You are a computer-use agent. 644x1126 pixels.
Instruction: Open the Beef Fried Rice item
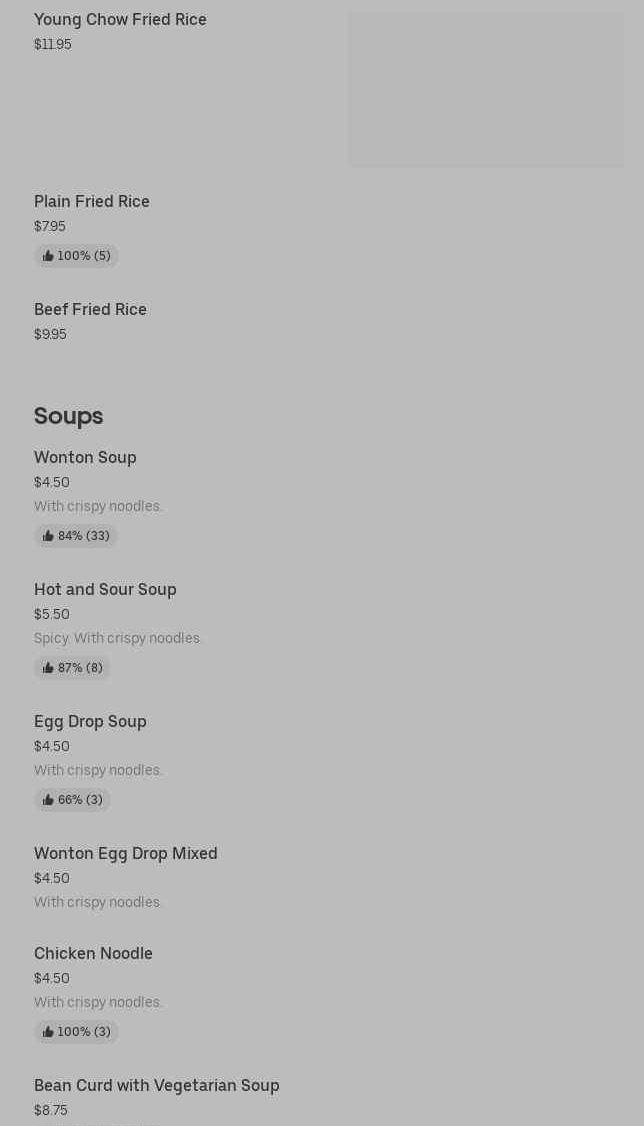tap(90, 309)
